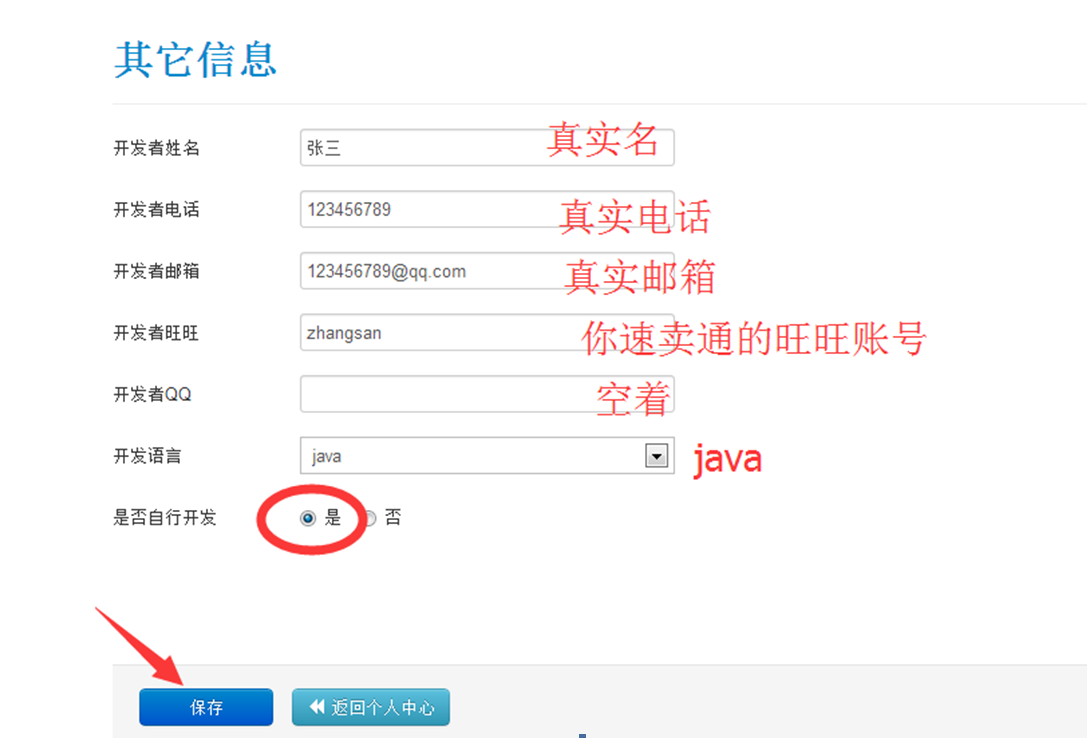Select the 是 radio button
Viewport: 1087px width, 738px height.
(308, 518)
